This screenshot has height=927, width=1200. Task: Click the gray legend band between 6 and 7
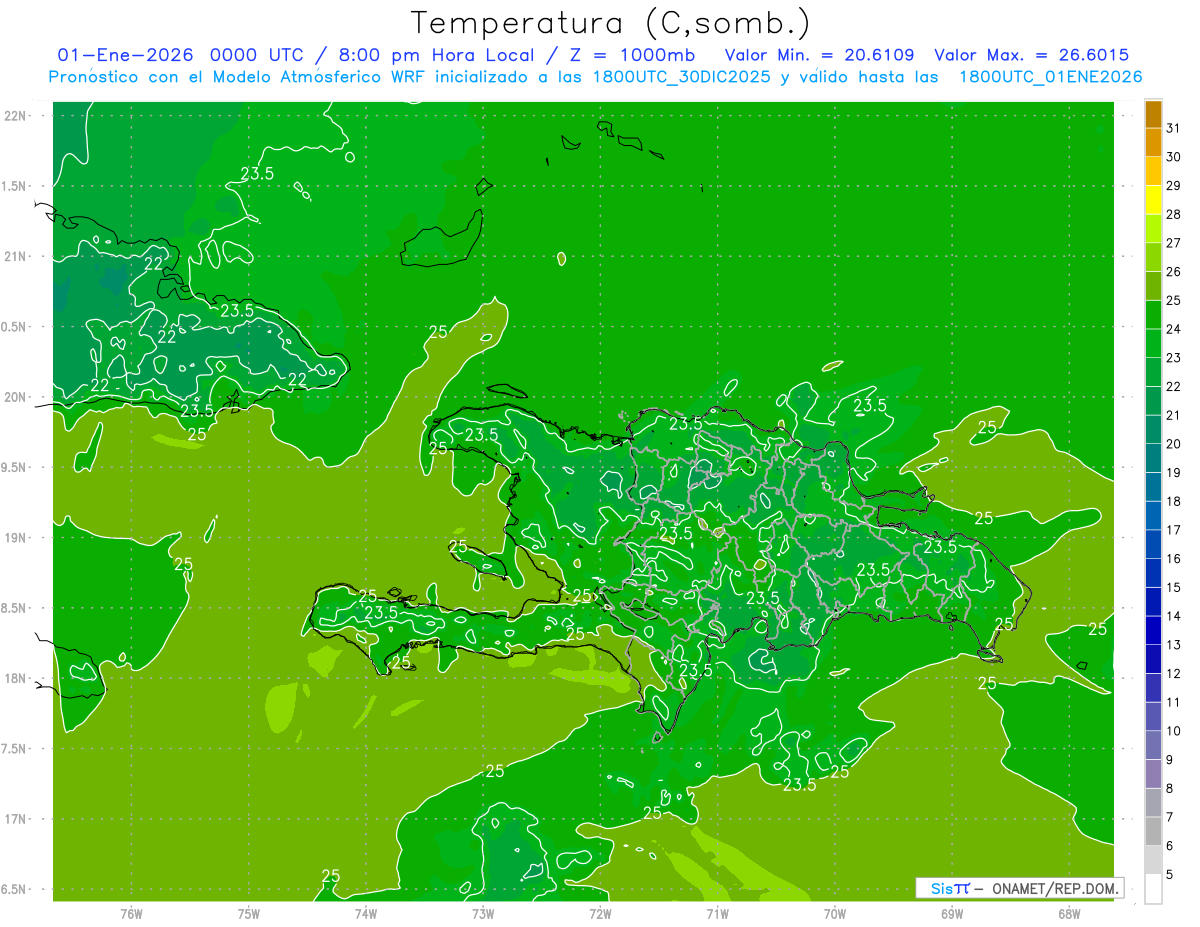coord(1153,832)
